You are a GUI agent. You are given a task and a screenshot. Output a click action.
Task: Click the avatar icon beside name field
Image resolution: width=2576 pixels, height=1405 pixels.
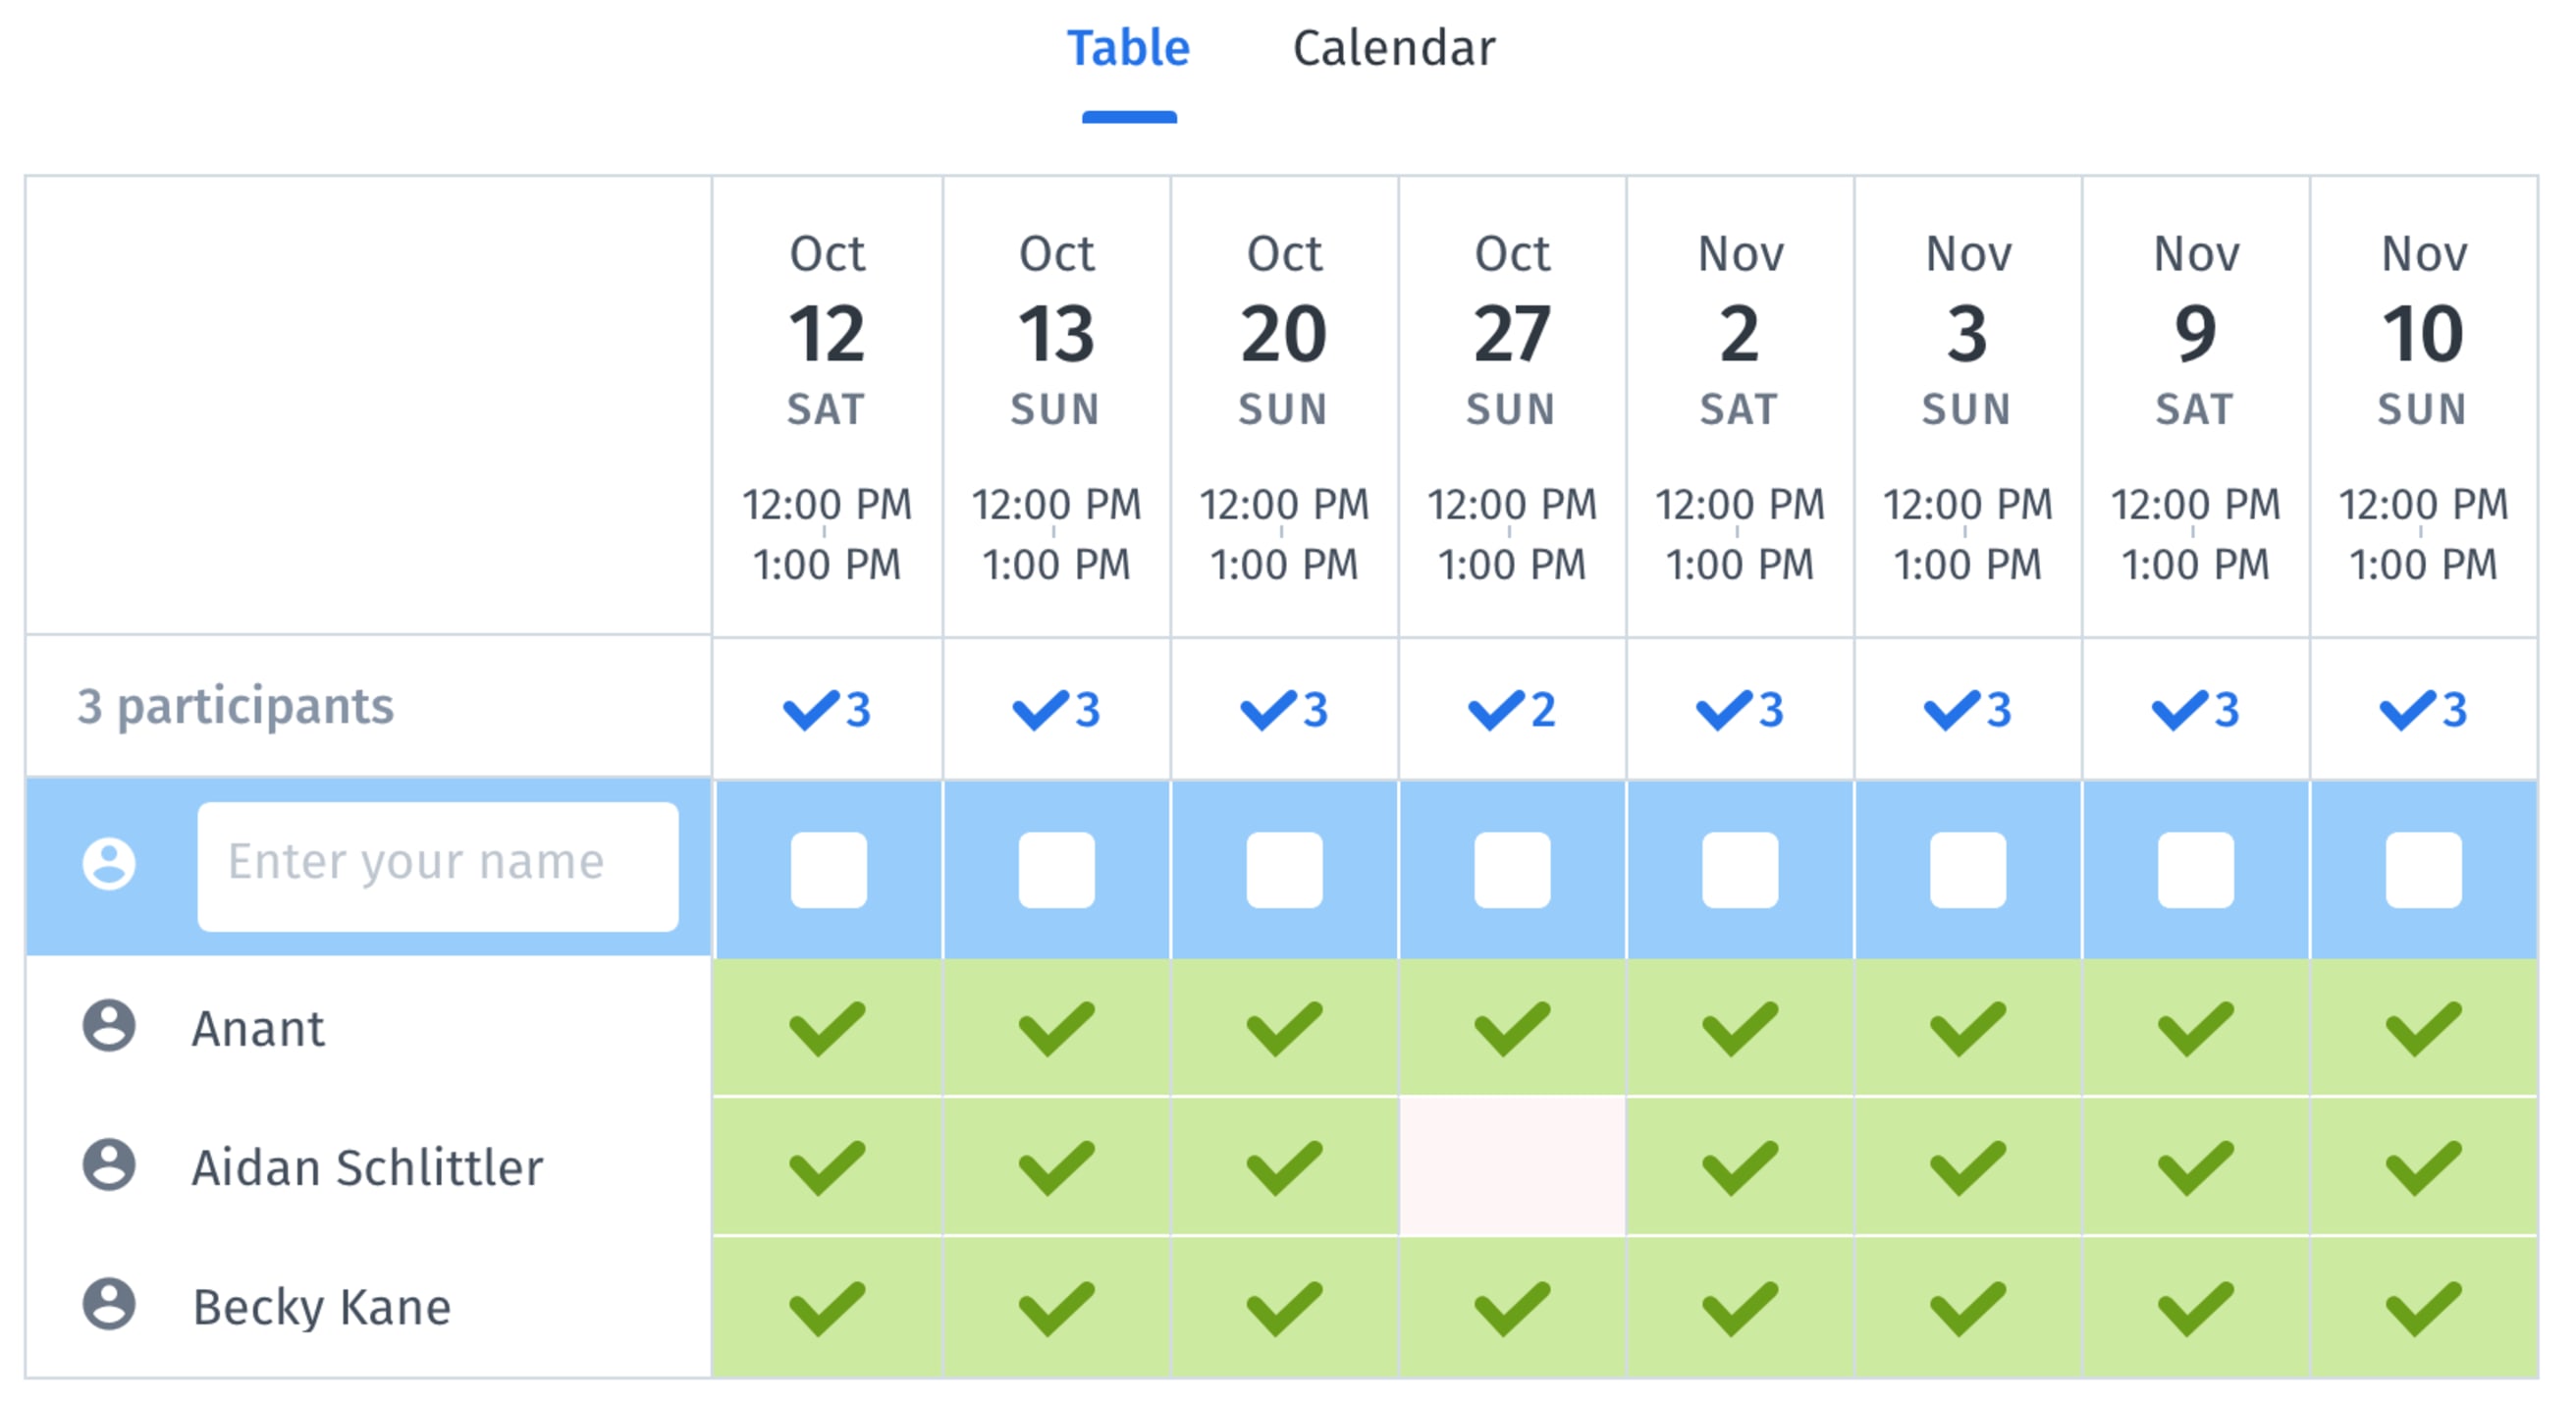point(109,864)
